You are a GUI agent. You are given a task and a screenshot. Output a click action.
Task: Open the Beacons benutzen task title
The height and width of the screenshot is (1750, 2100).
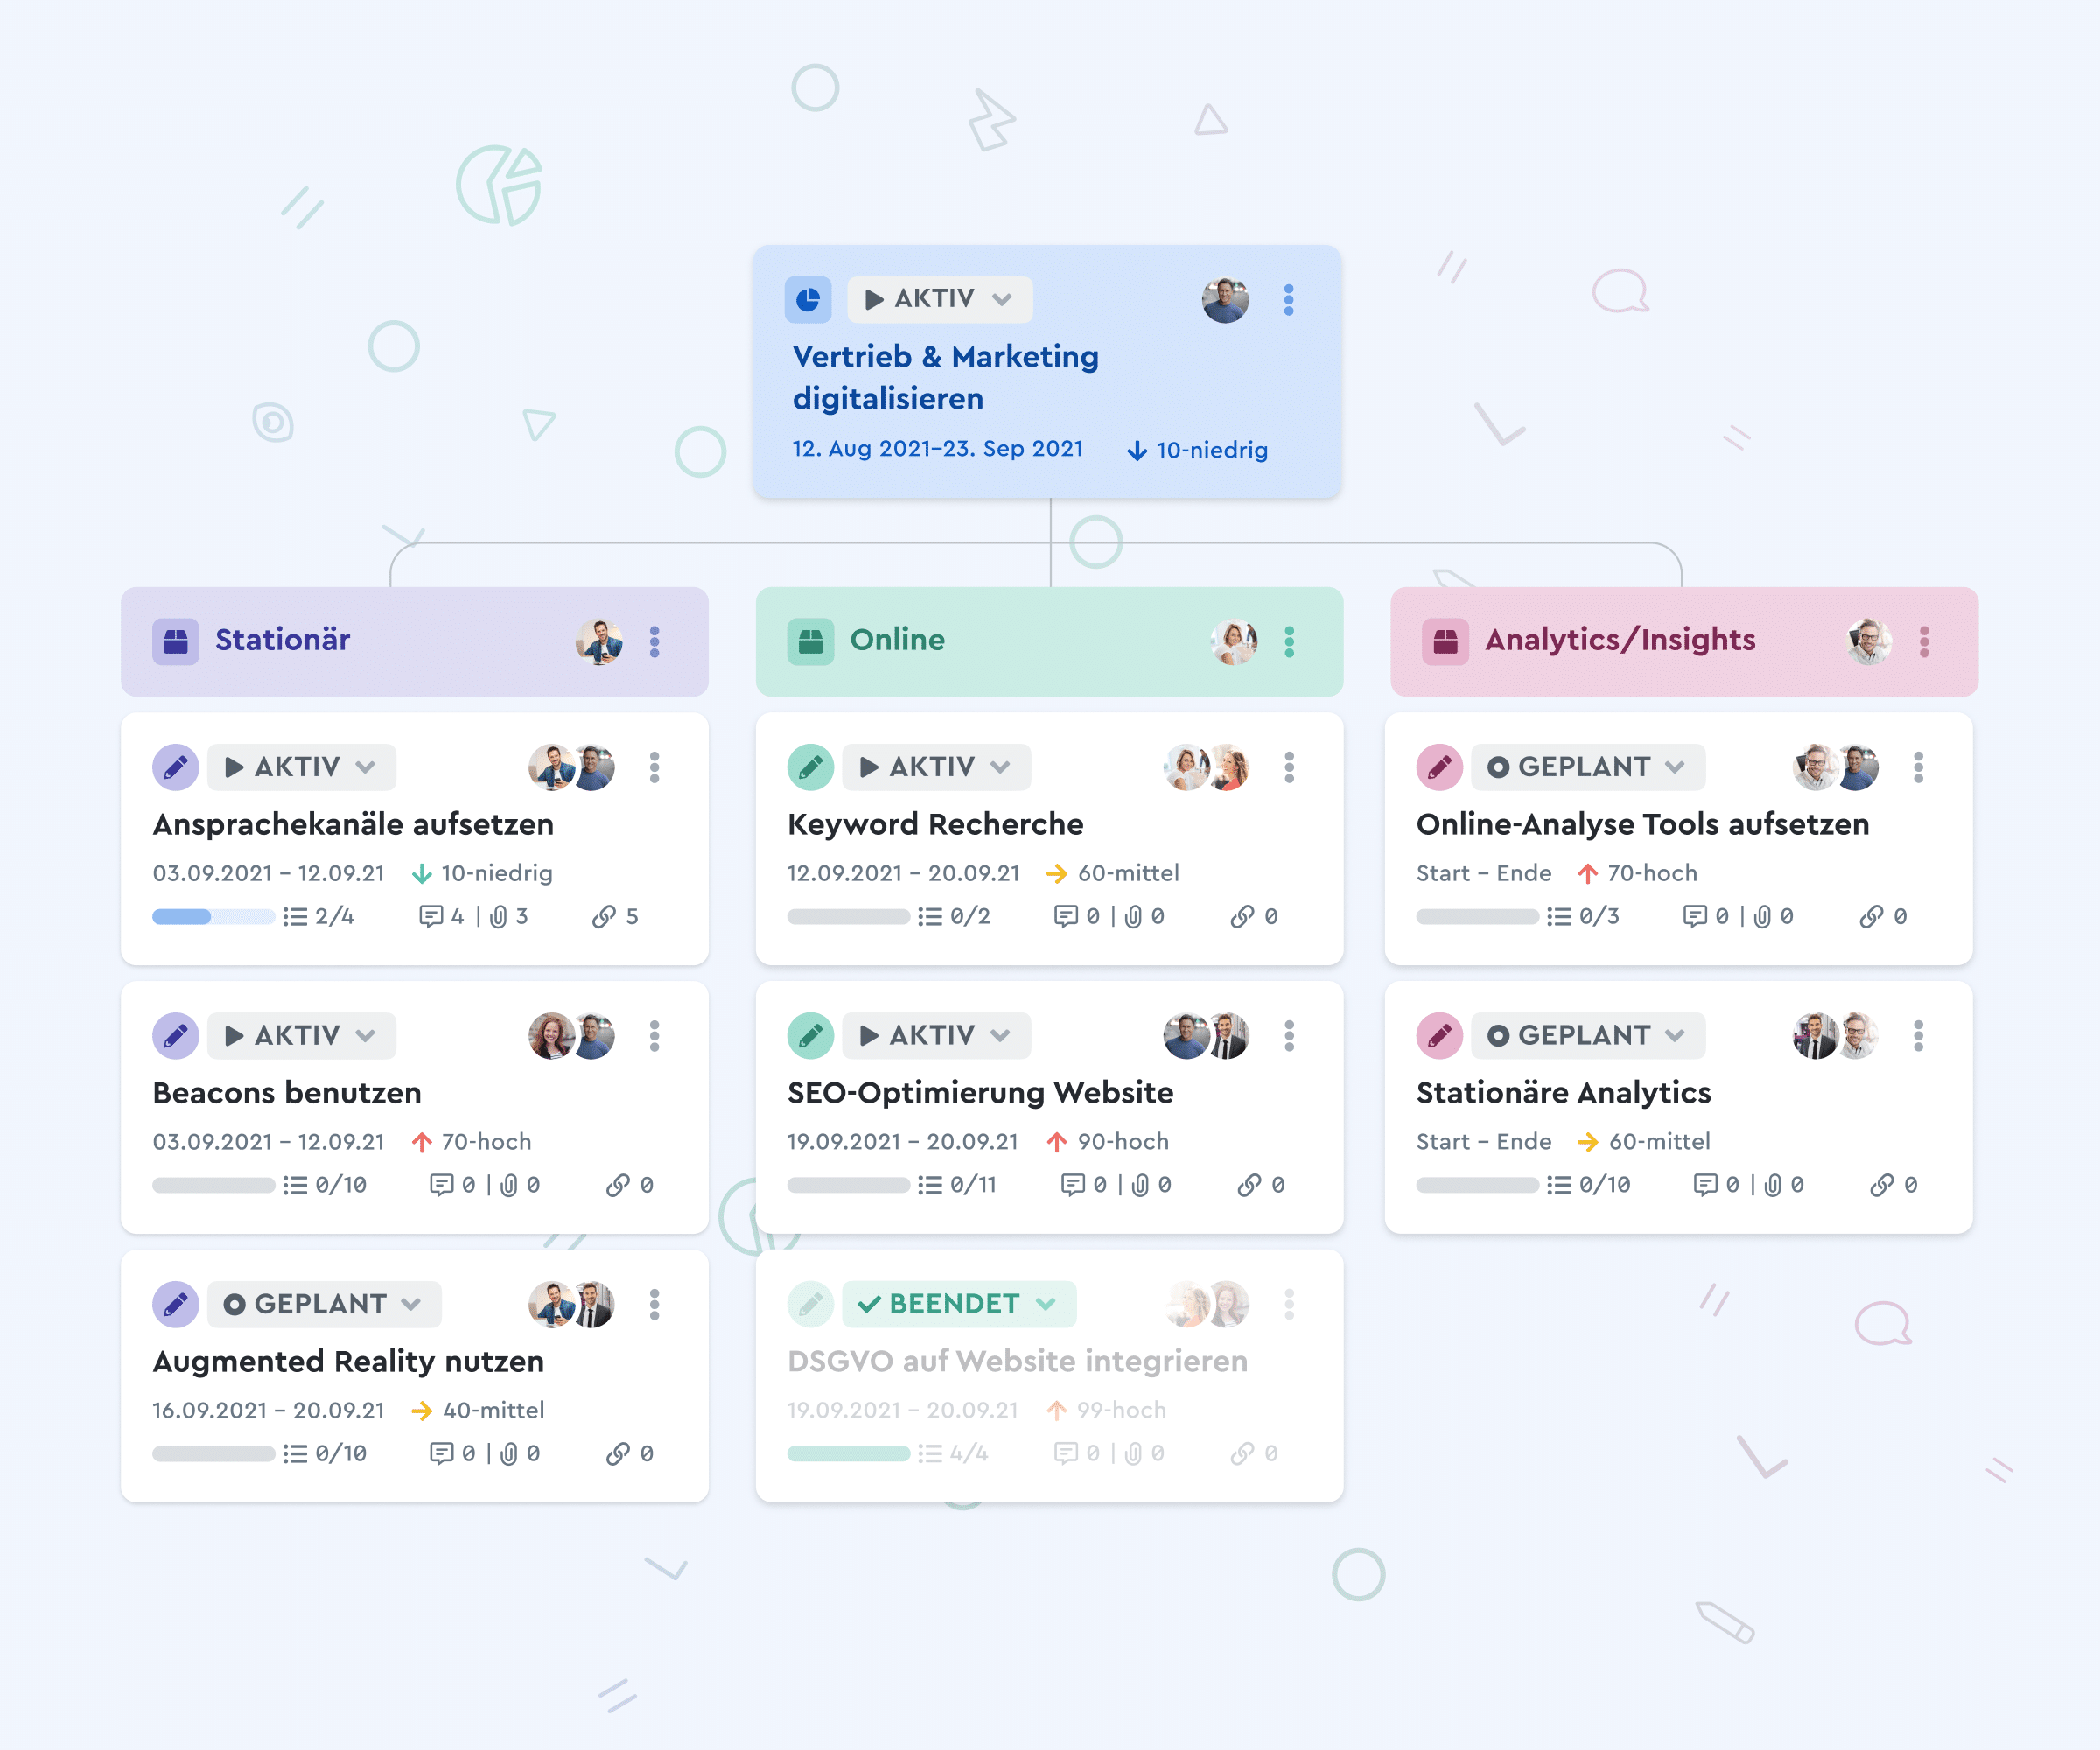click(287, 1092)
